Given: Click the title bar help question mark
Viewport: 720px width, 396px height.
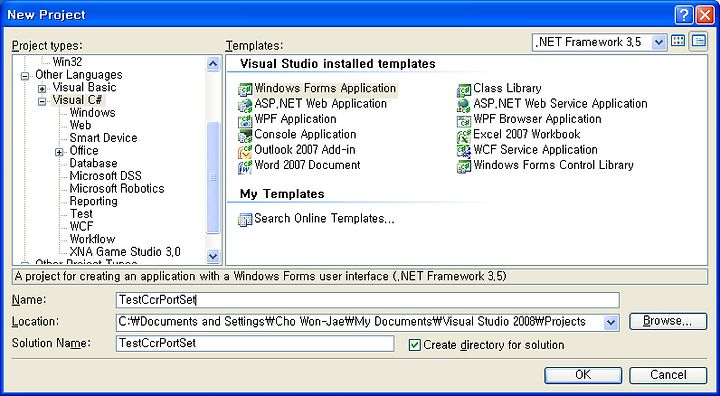Looking at the screenshot, I should 683,15.
